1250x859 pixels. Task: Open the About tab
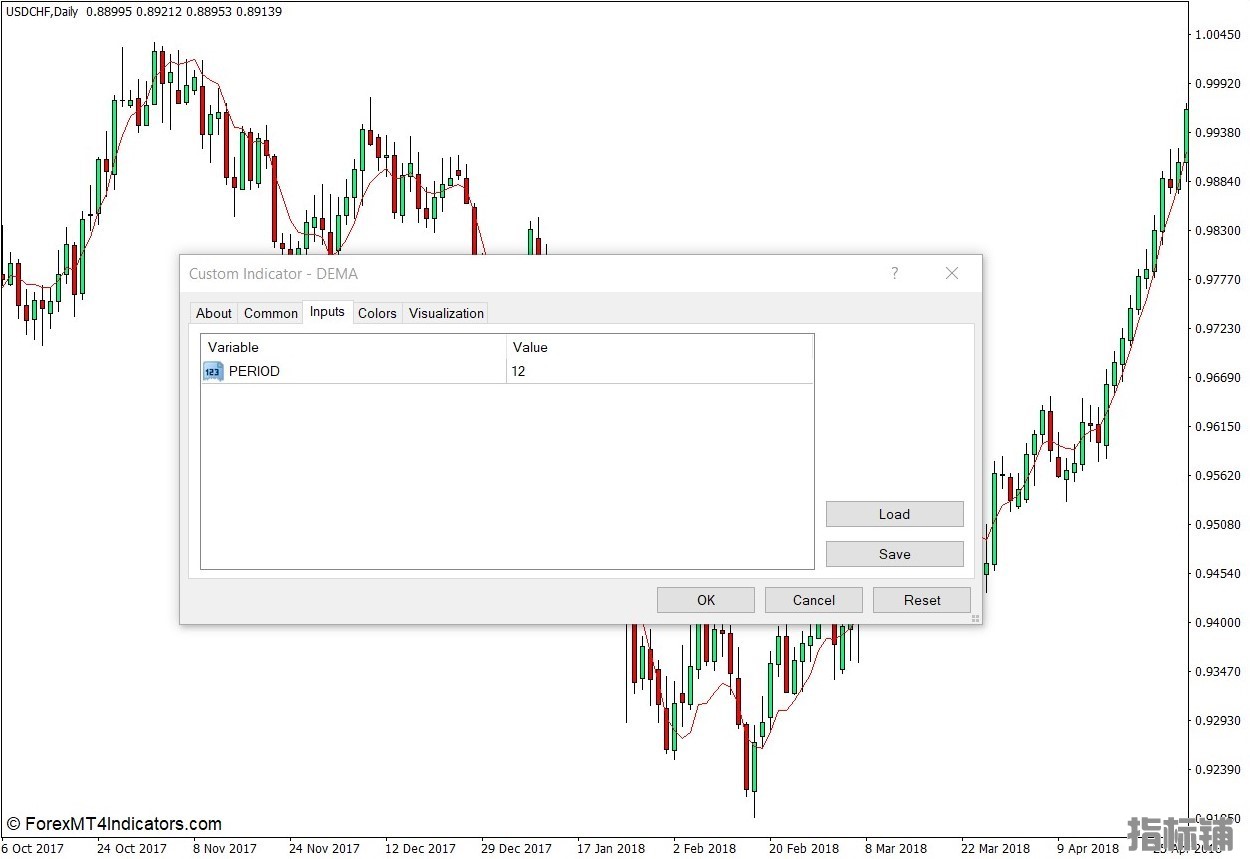click(213, 313)
